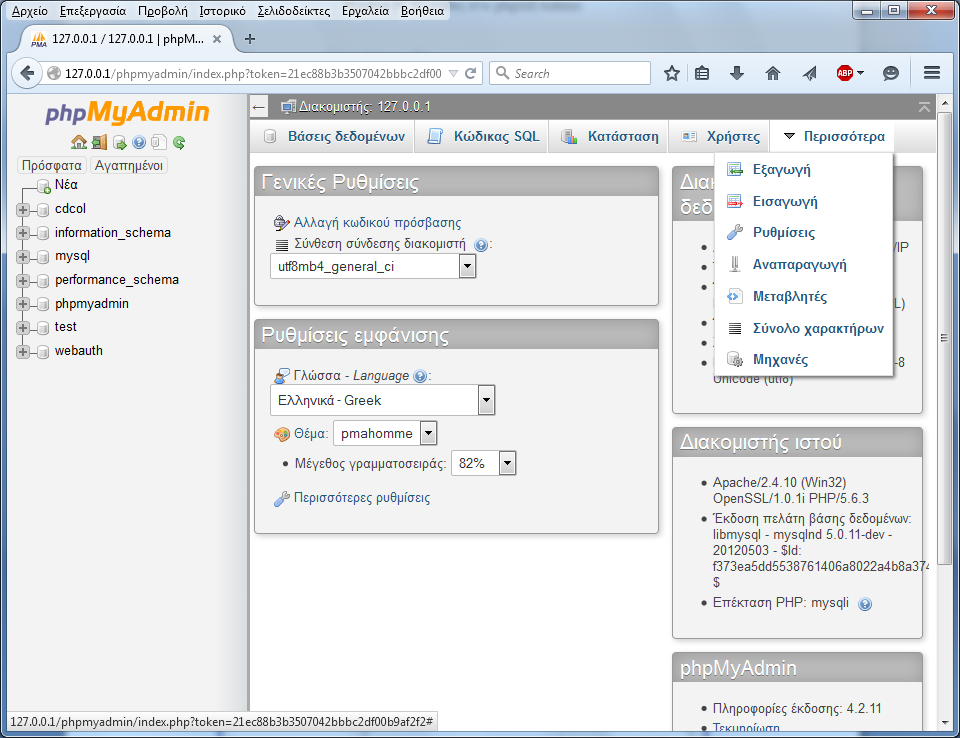Open the Σελιδοδείκτες menu
The height and width of the screenshot is (738, 960).
click(x=294, y=11)
